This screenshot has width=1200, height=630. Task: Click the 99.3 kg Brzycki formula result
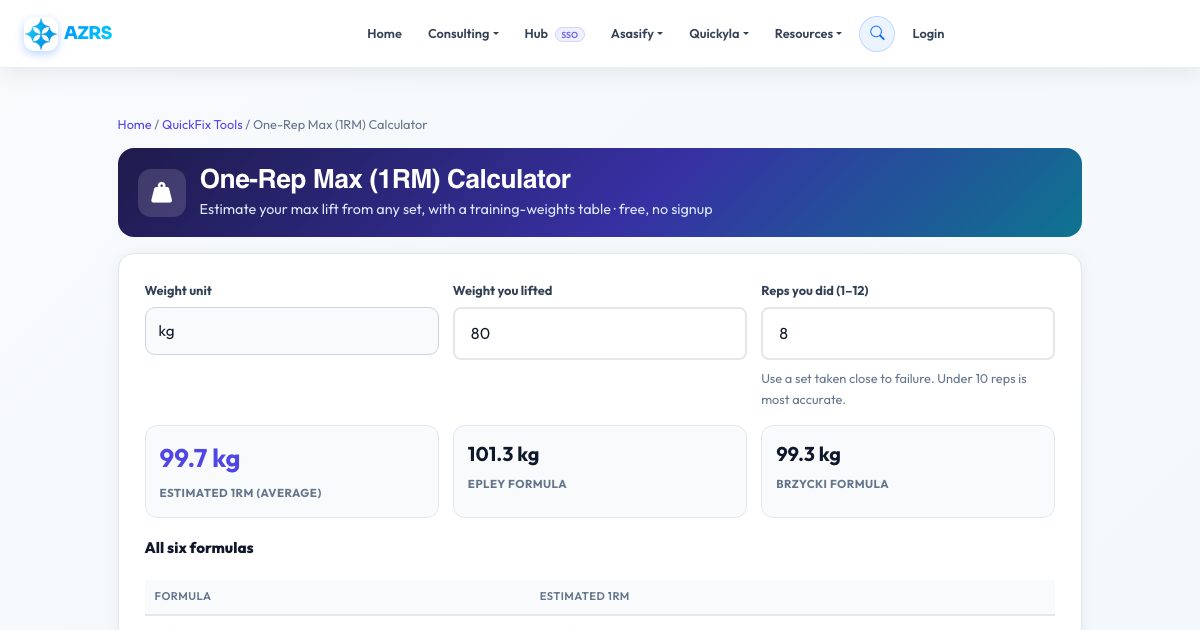pos(809,455)
